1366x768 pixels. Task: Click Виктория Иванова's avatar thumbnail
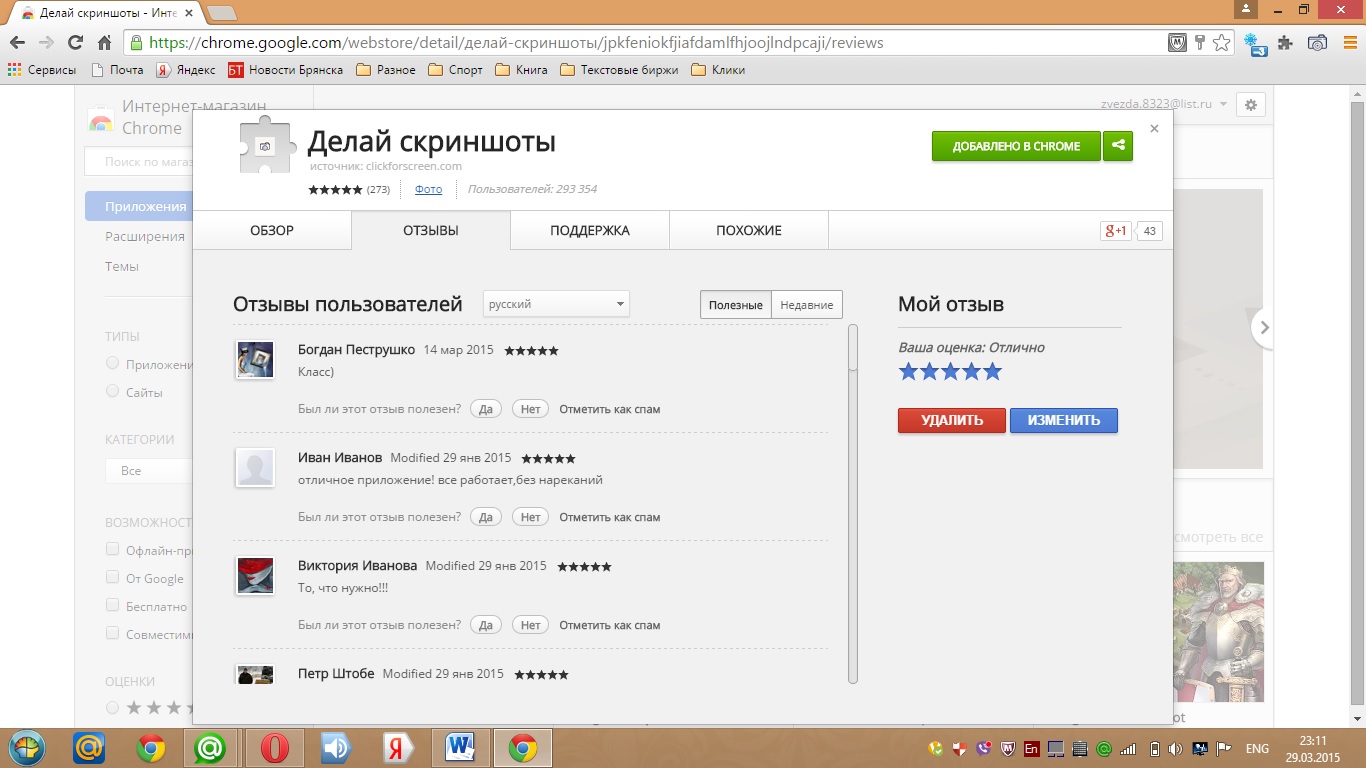pyautogui.click(x=255, y=576)
